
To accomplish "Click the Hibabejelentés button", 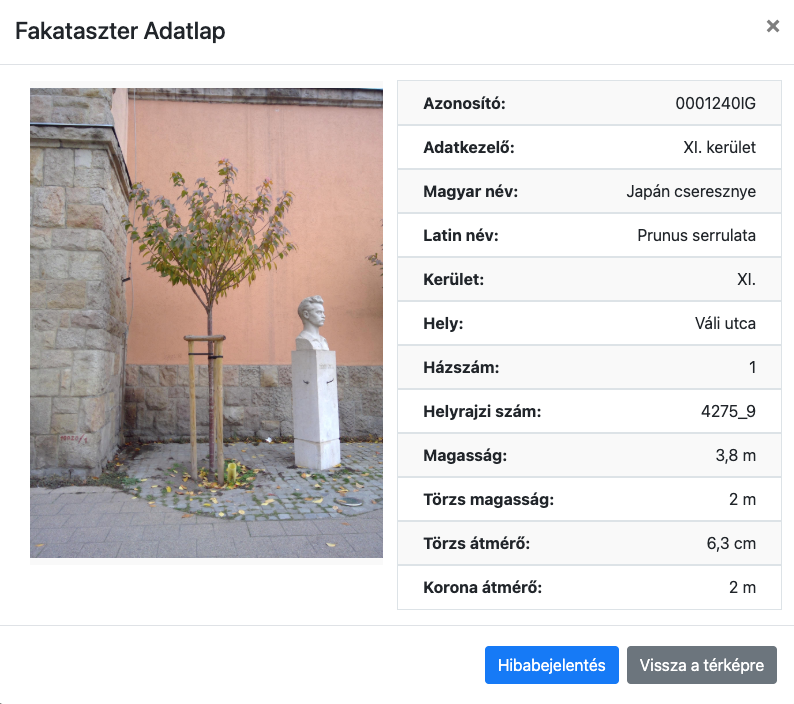I will [551, 664].
